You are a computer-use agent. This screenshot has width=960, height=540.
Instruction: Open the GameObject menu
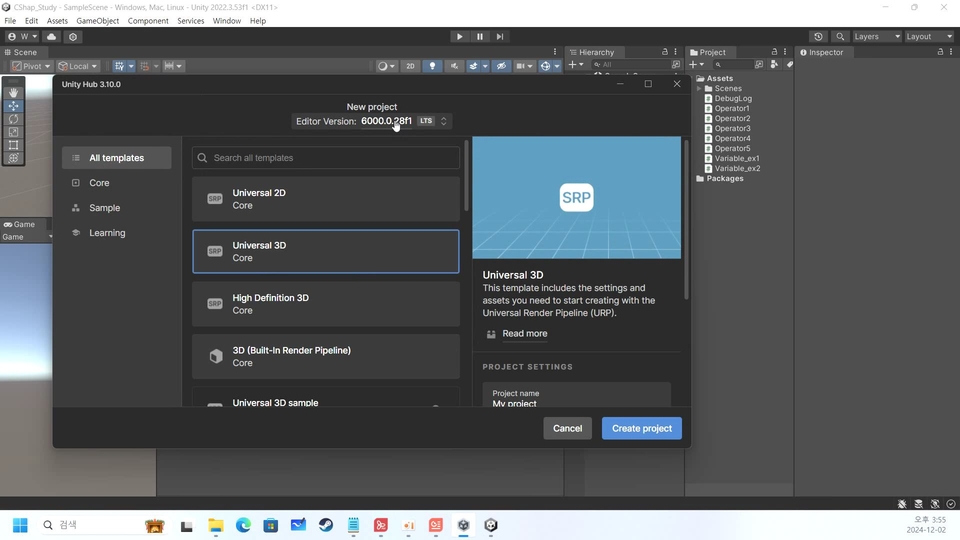[97, 21]
